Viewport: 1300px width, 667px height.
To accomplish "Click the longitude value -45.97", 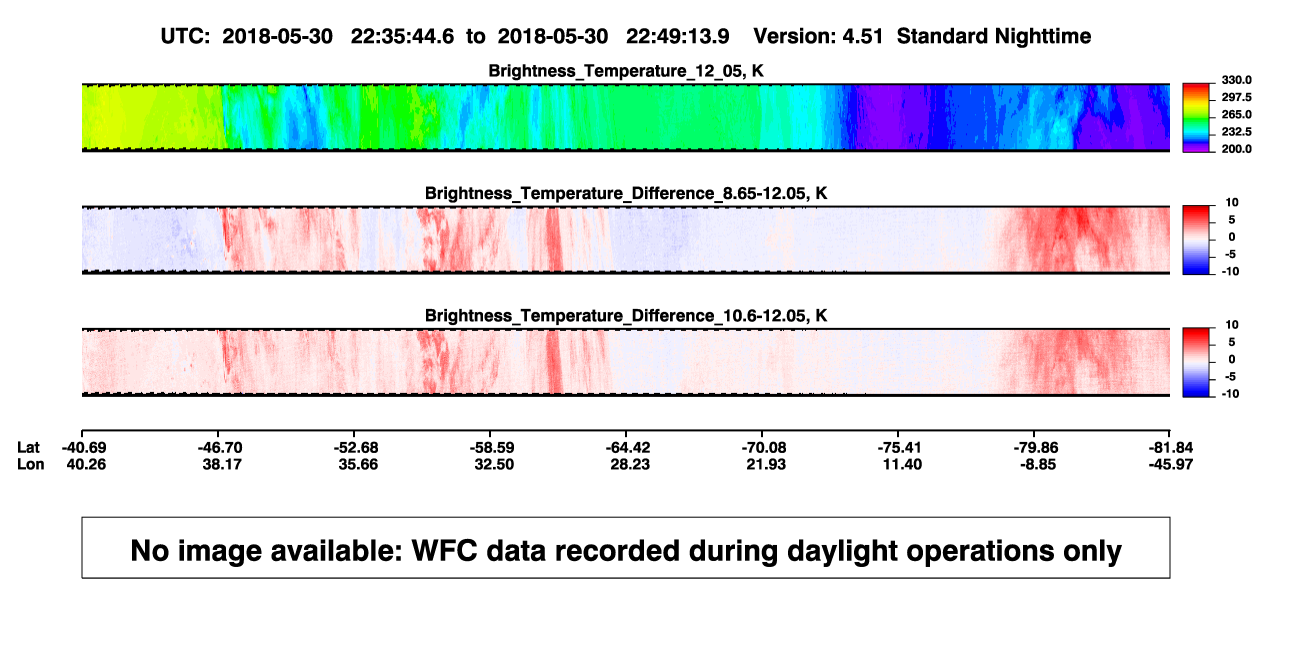I will (x=1172, y=464).
